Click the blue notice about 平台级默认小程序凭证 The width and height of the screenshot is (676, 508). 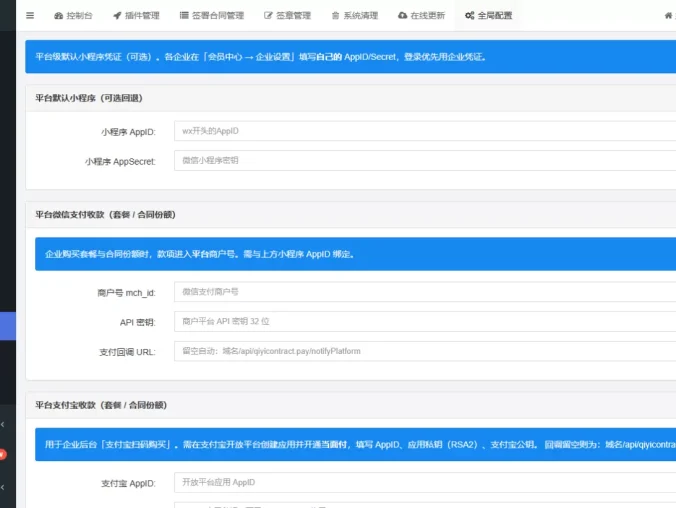[351, 56]
